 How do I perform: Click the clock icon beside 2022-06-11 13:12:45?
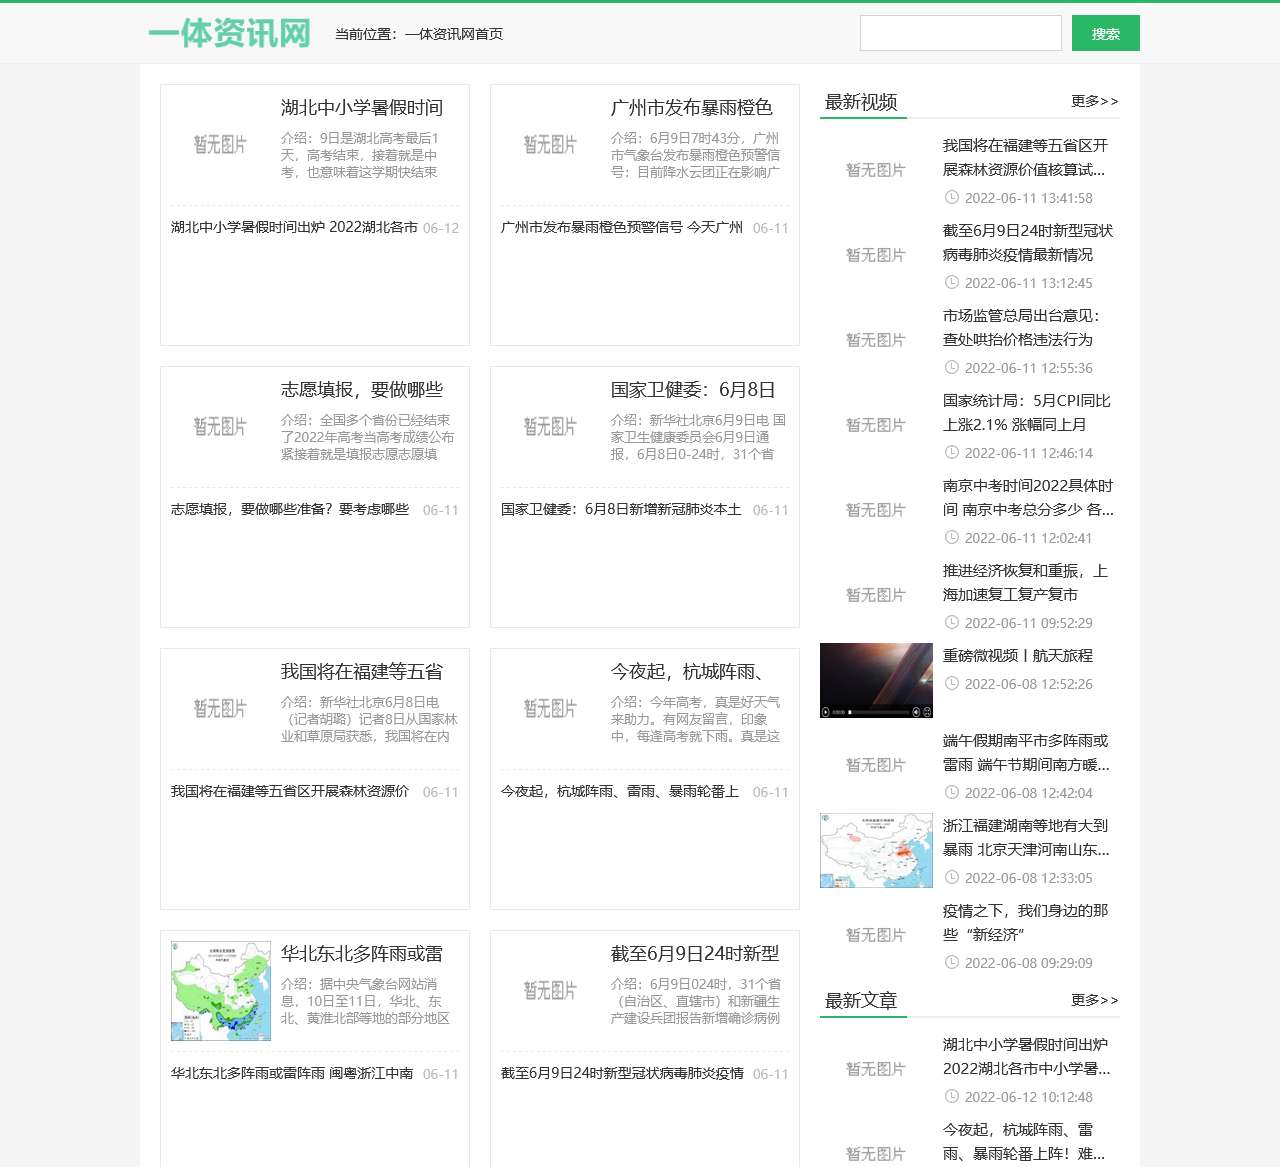click(x=952, y=283)
